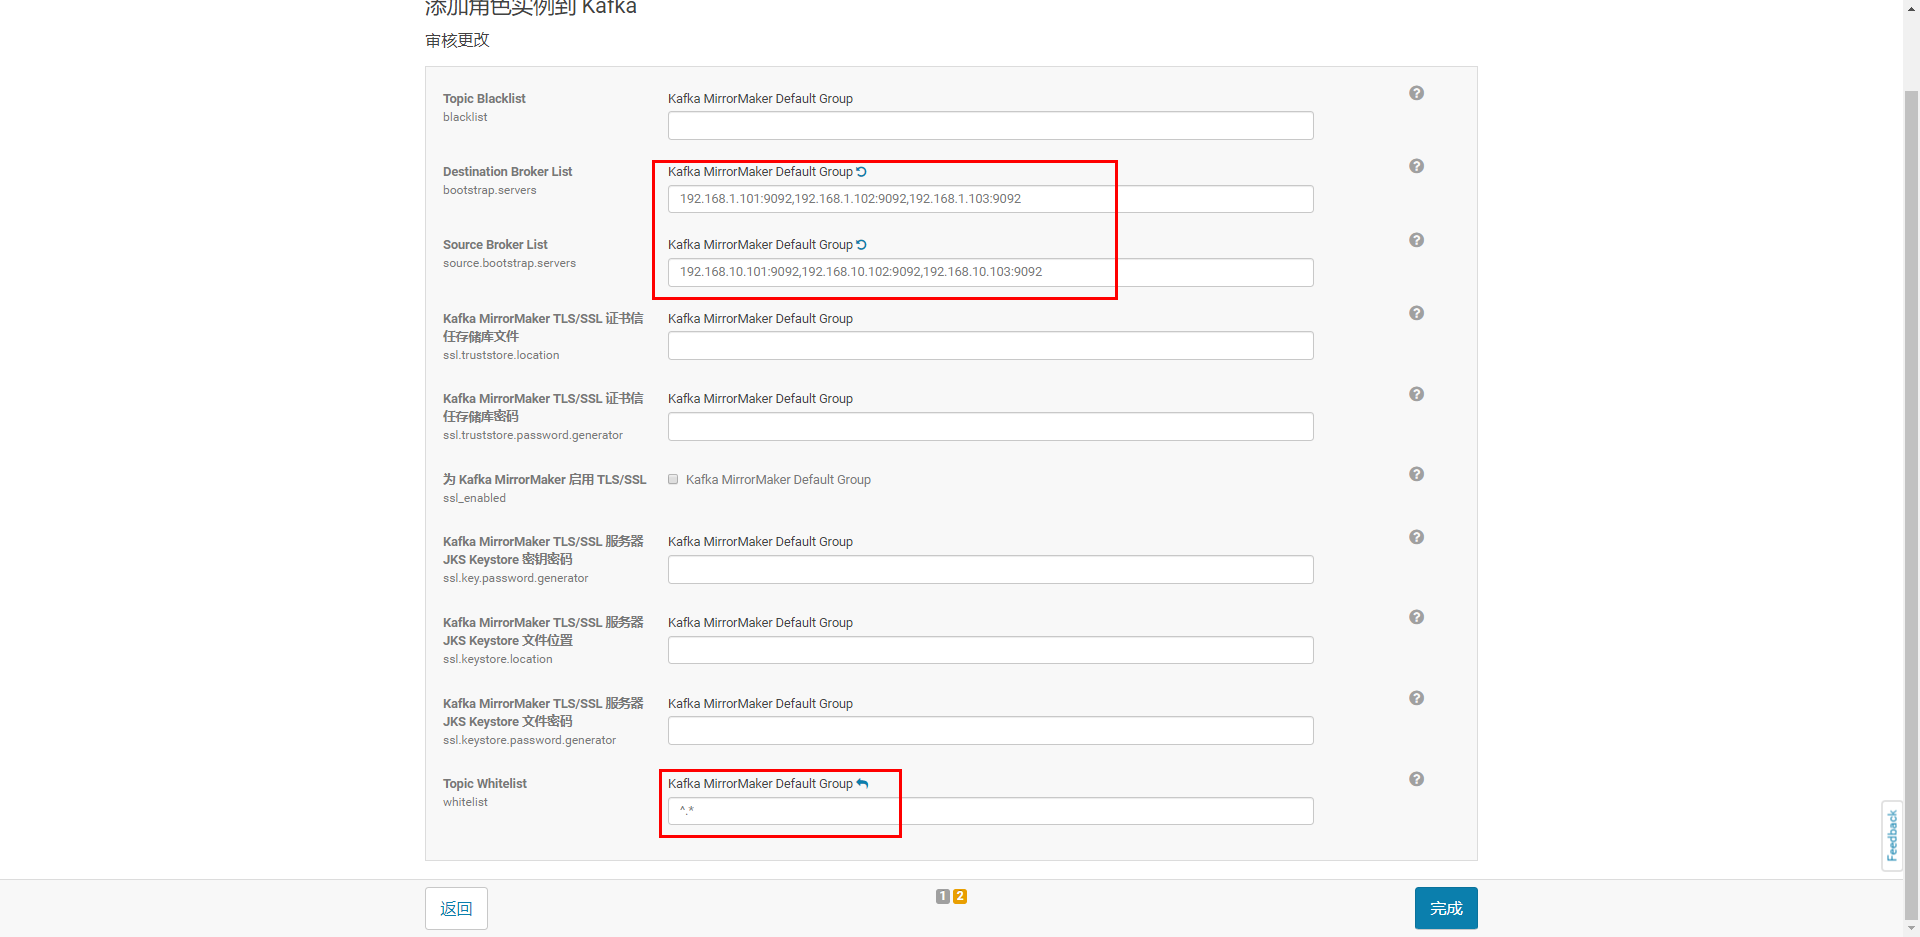The image size is (1920, 937).
Task: Open help for Topic Whitelist setting
Action: [x=1416, y=778]
